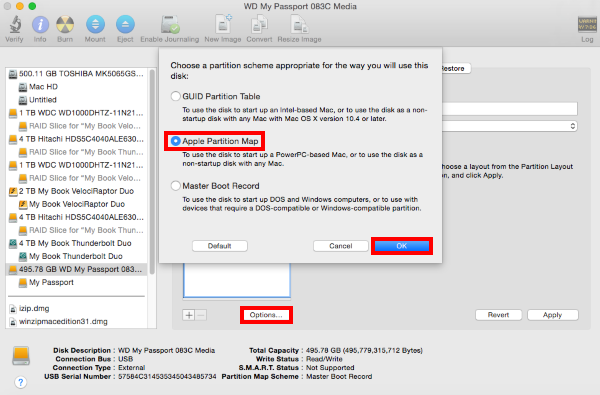Viewport: 600px width, 395px height.
Task: Open partition Options button
Action: coord(266,315)
